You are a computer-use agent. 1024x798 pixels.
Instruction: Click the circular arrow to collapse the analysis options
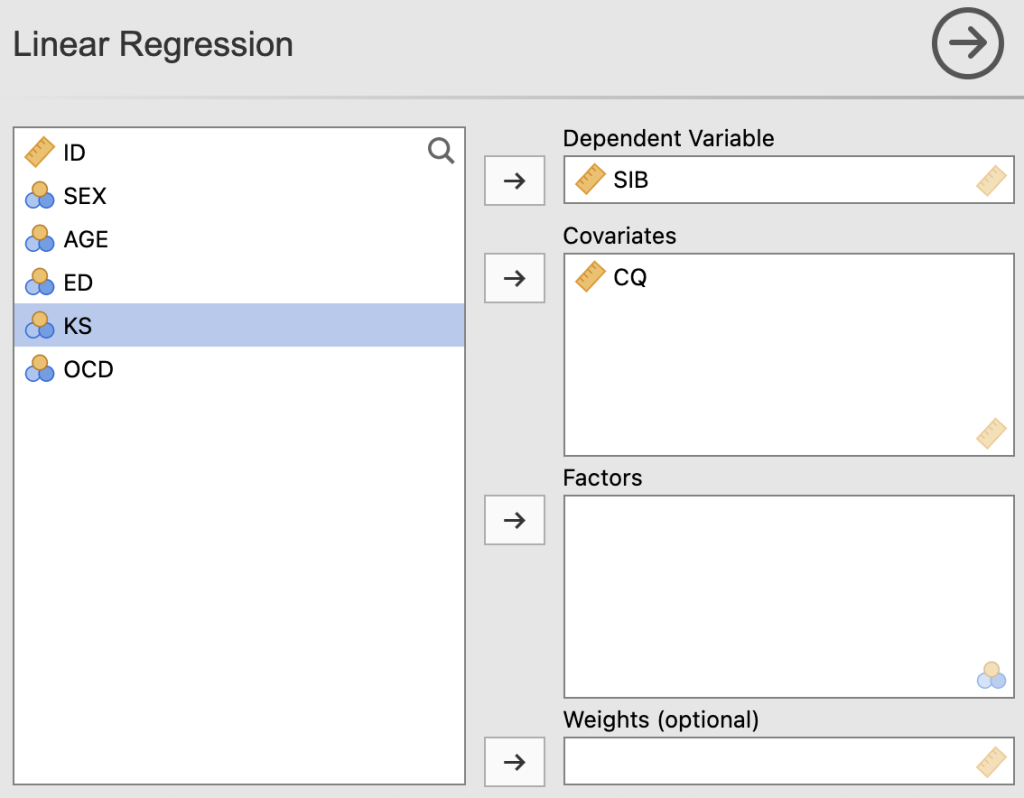click(966, 44)
